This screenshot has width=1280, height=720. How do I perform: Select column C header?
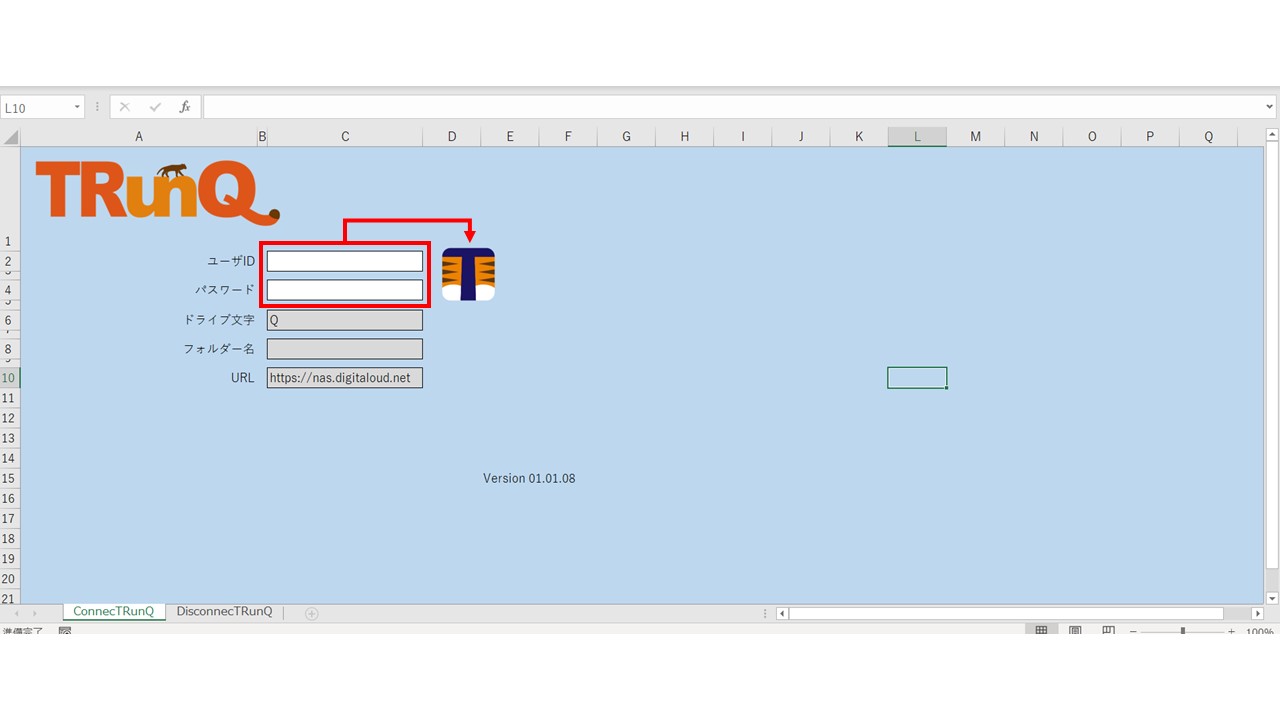click(345, 137)
